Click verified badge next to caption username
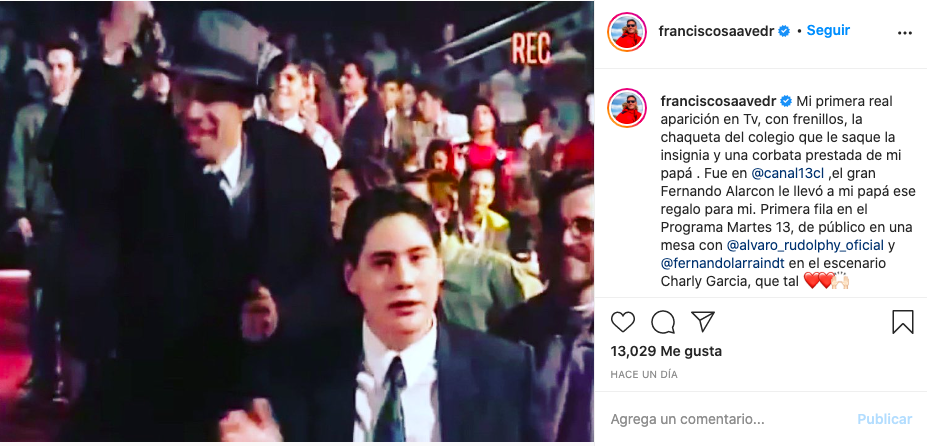Viewport: 927px width, 446px height. (786, 101)
